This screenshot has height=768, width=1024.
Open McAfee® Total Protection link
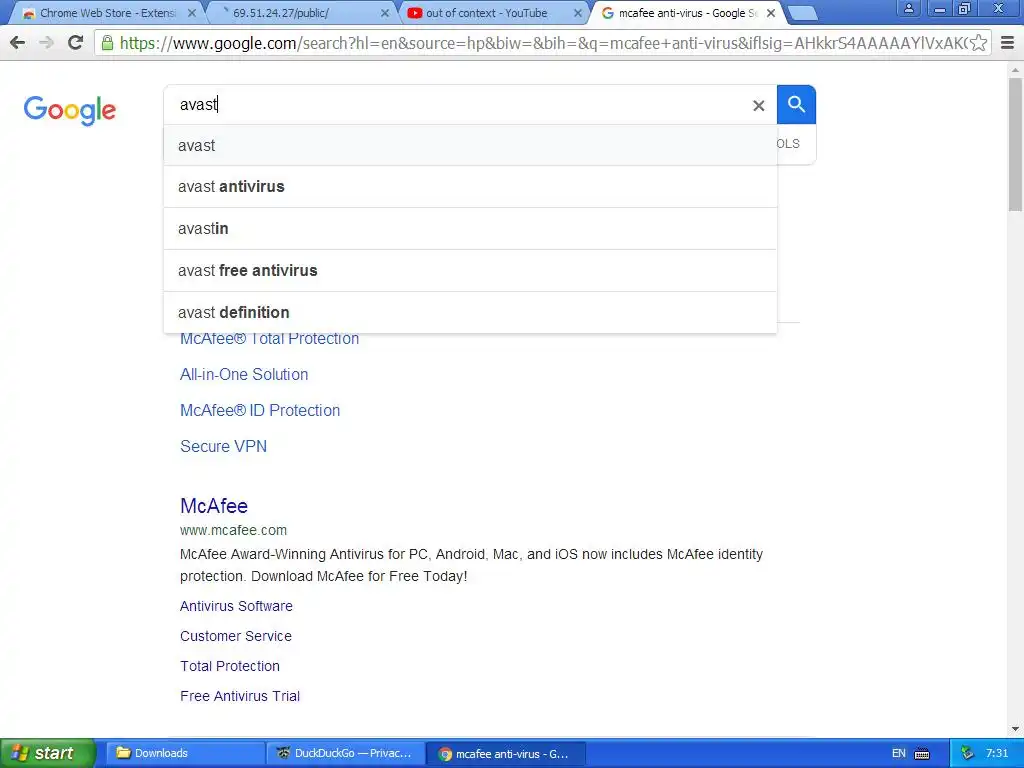(x=270, y=339)
